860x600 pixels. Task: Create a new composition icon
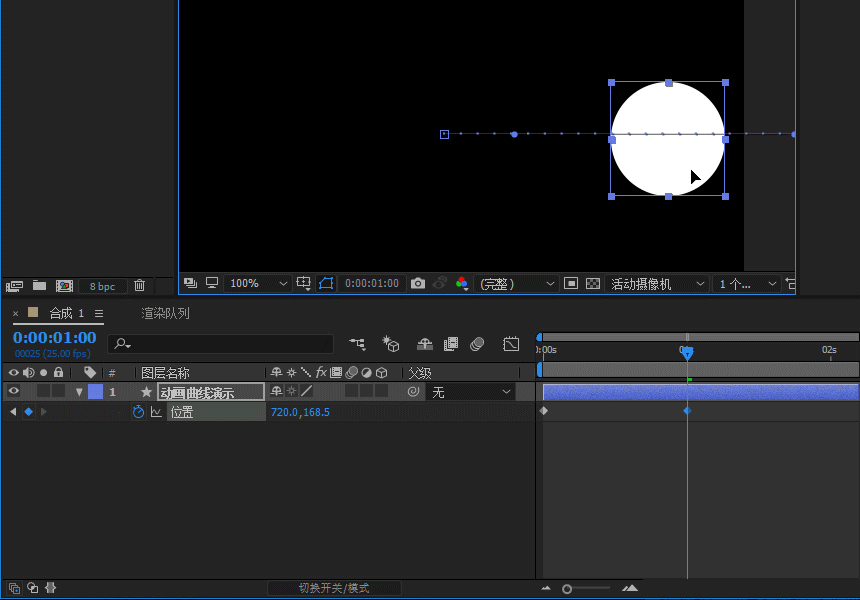click(64, 286)
